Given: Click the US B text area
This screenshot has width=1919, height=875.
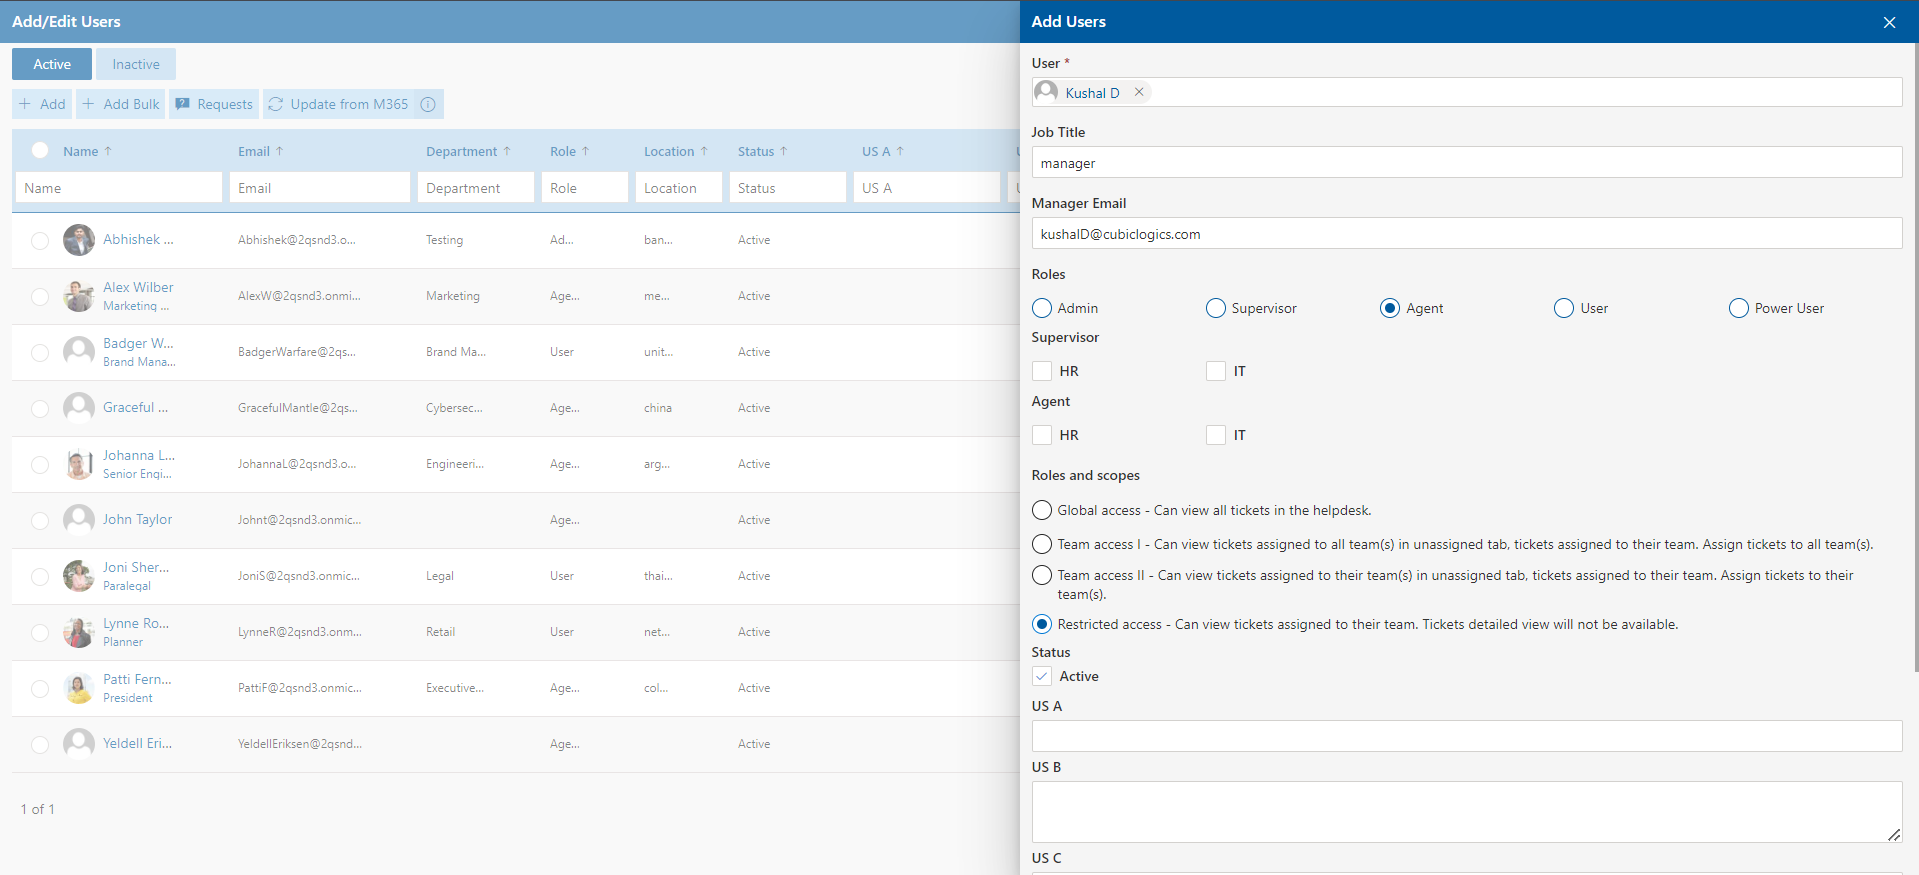Looking at the screenshot, I should pos(1467,812).
